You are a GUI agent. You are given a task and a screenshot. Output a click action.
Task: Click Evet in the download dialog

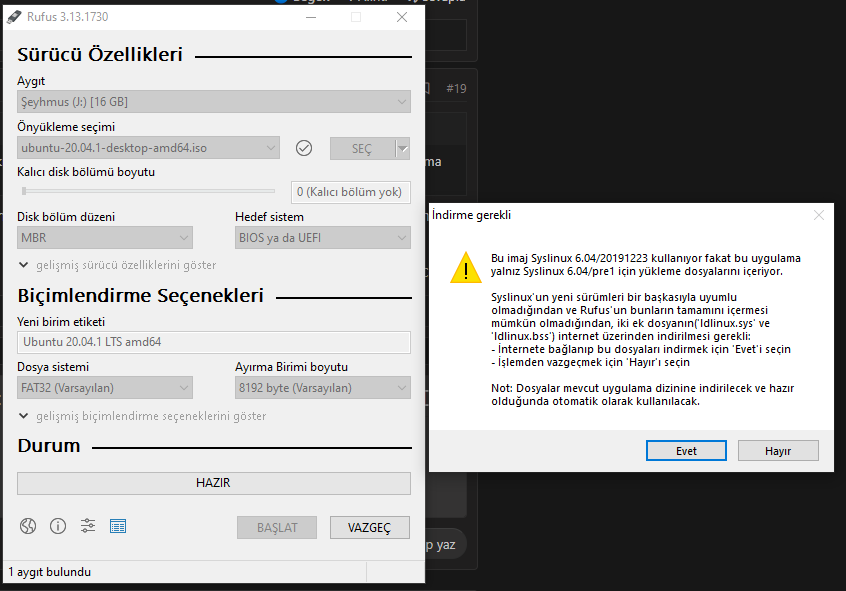(x=686, y=451)
